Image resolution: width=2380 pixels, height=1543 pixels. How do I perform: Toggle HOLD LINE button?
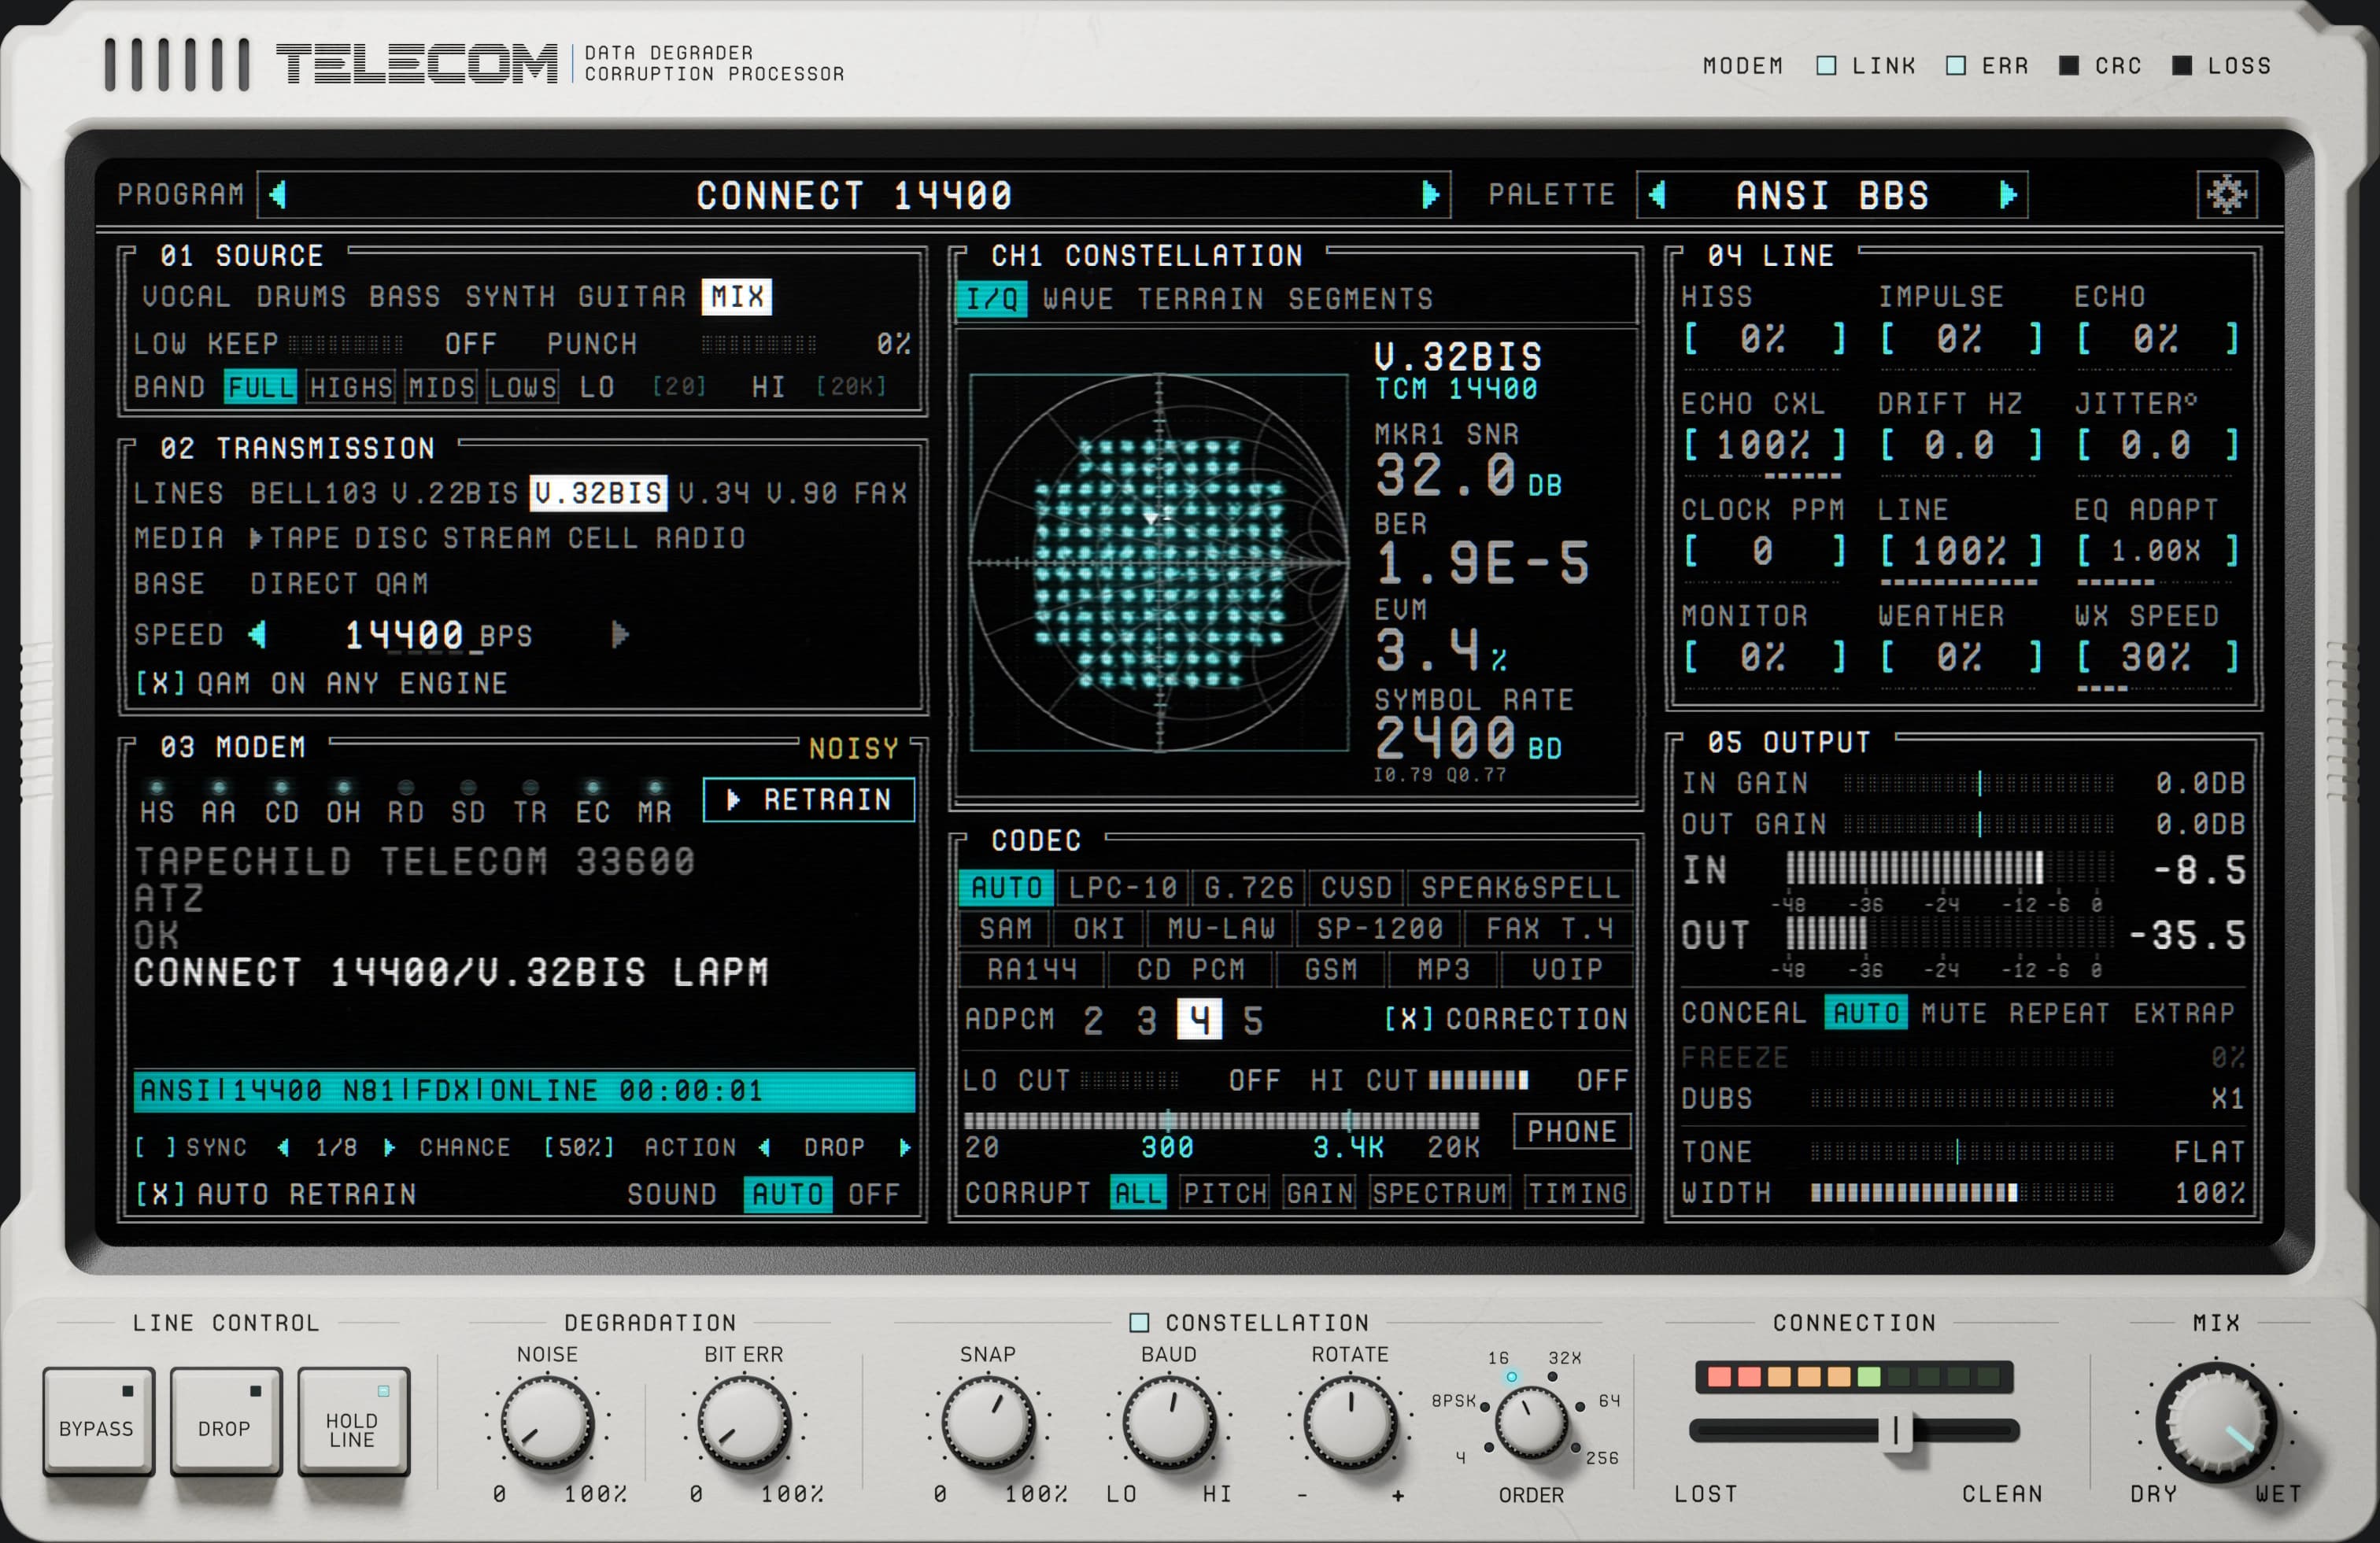click(x=353, y=1420)
